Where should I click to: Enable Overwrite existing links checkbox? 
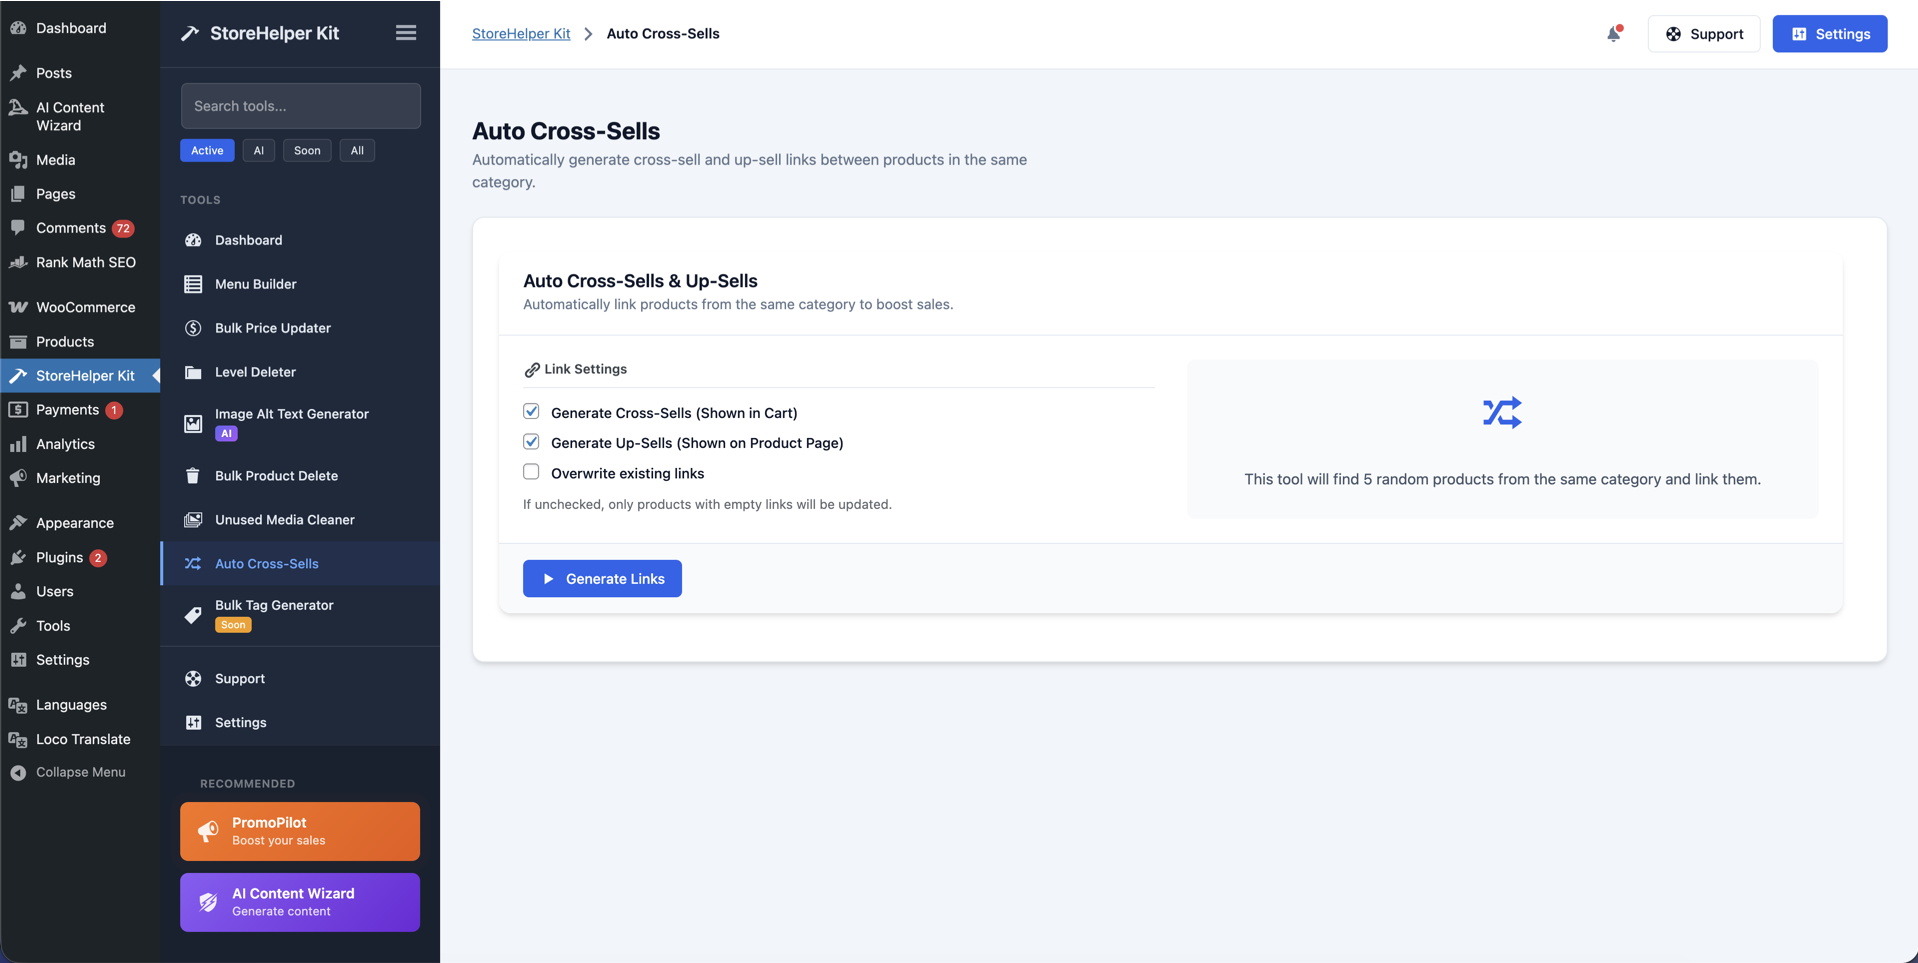pos(531,472)
